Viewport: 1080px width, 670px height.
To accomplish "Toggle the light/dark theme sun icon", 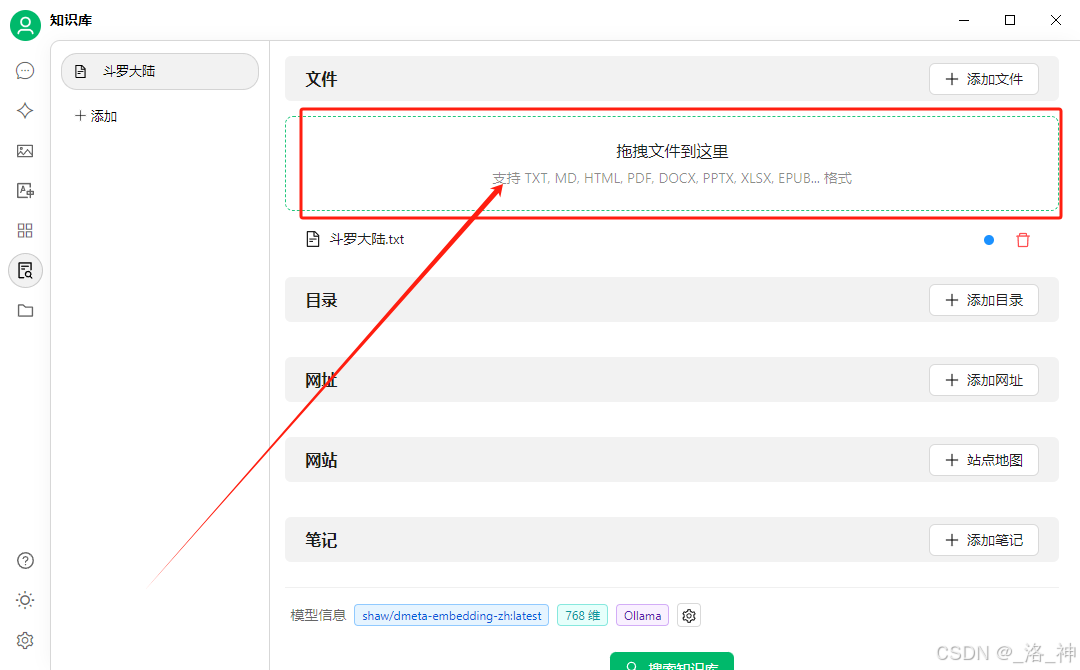I will [25, 600].
